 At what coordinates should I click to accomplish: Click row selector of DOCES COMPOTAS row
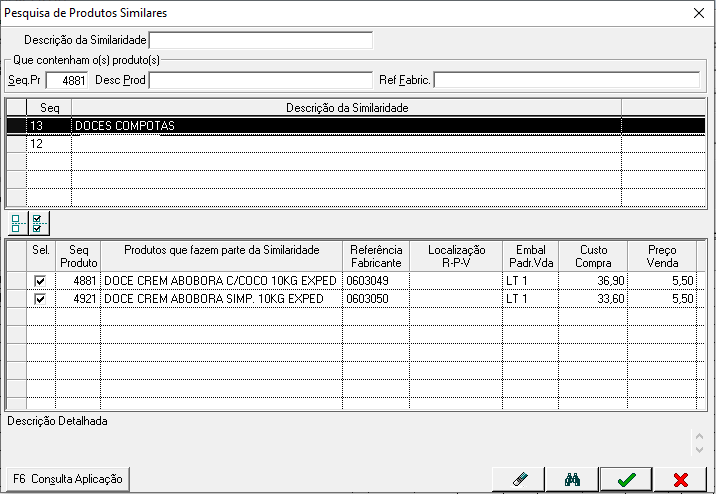(16, 126)
